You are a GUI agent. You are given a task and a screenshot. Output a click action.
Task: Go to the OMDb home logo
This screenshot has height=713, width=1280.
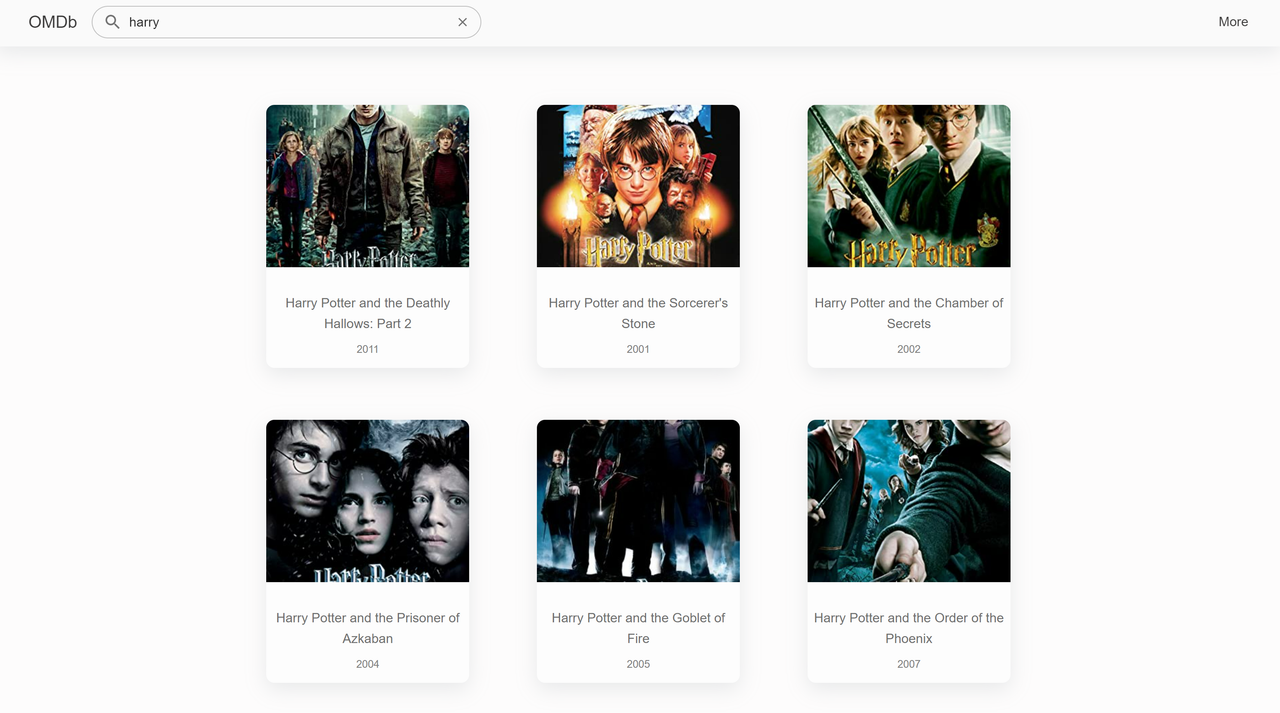(53, 22)
